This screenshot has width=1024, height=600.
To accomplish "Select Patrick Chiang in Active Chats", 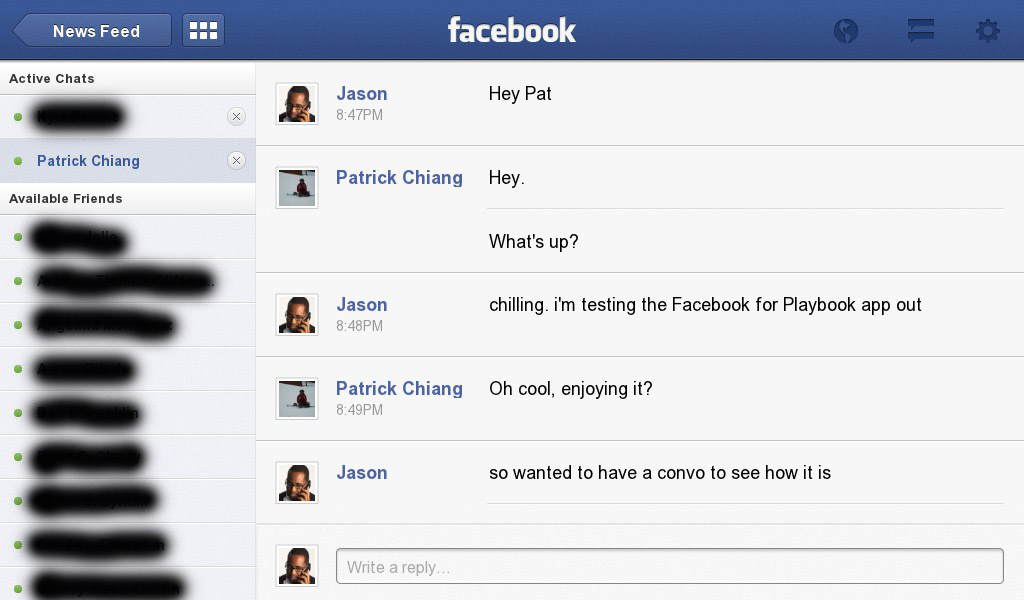I will (x=88, y=161).
